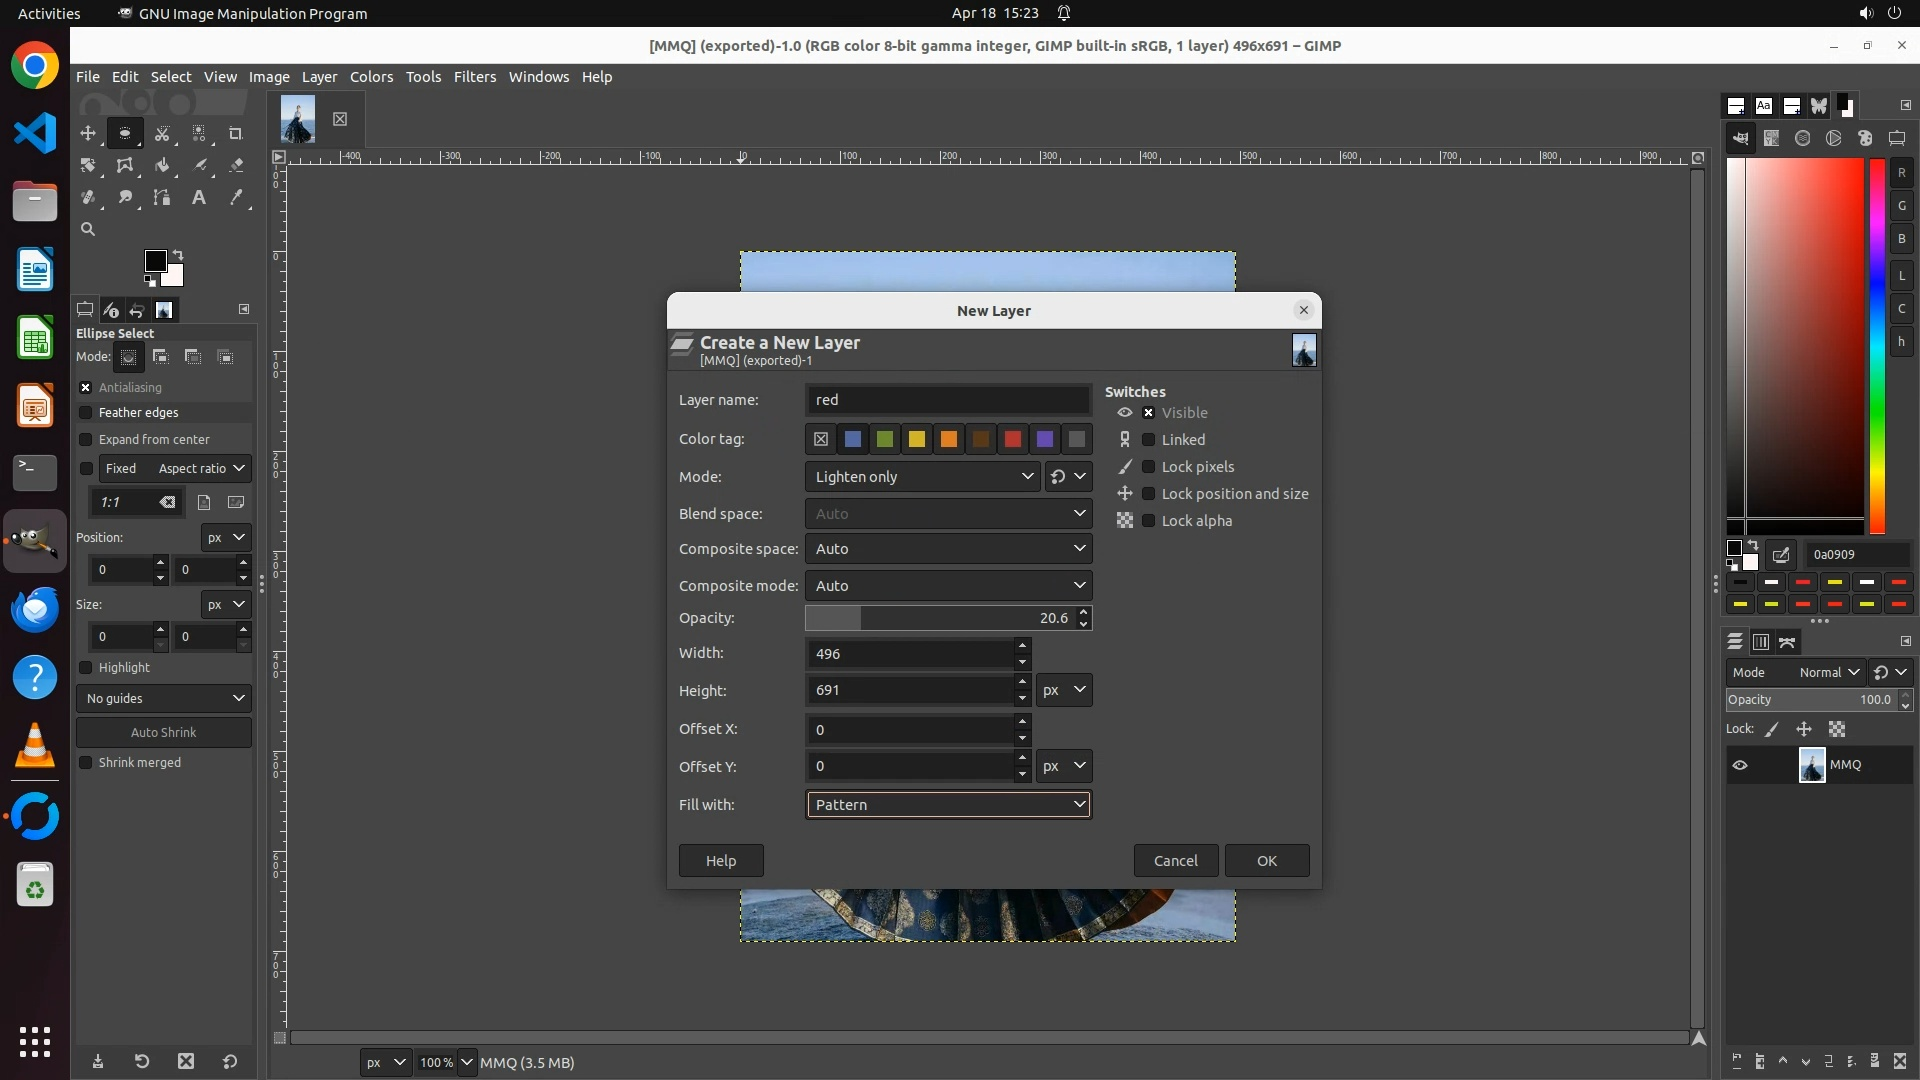Open the Filters menu
Viewport: 1920px width, 1080px height.
[x=474, y=77]
